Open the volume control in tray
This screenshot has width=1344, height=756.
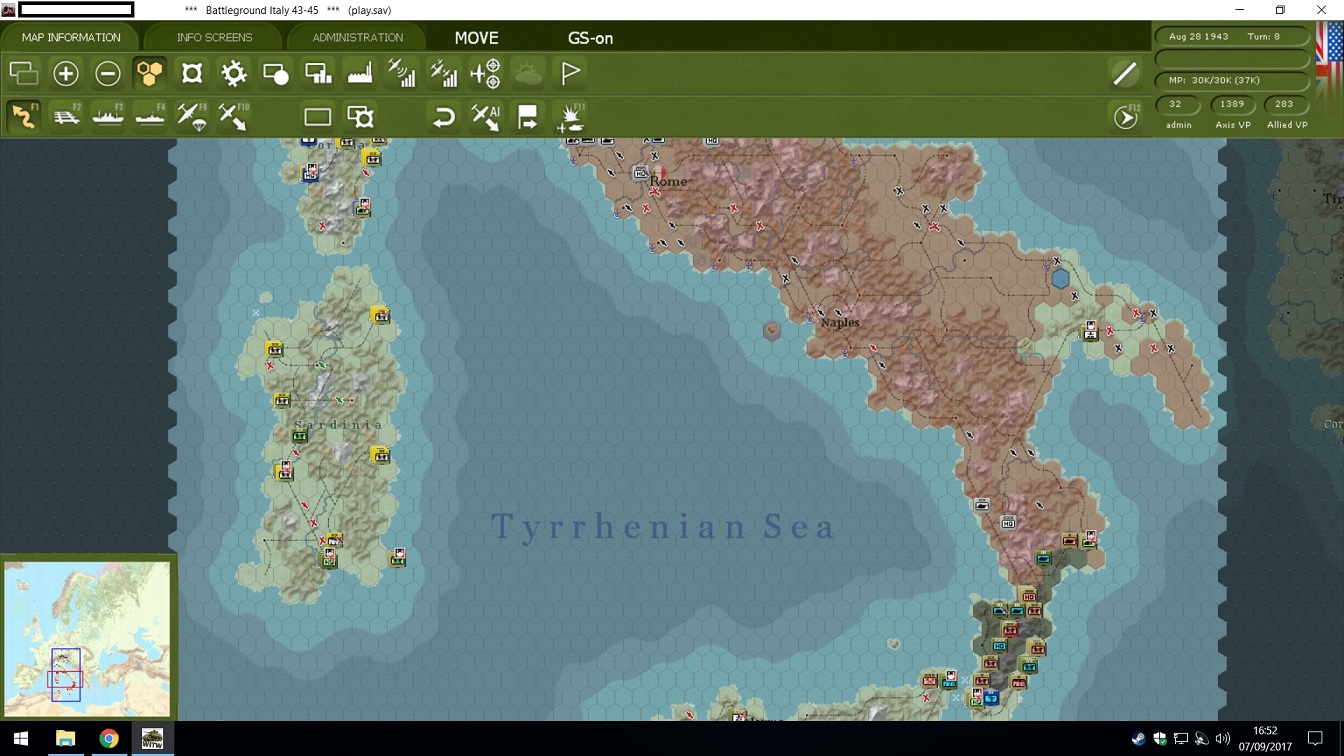click(1223, 739)
